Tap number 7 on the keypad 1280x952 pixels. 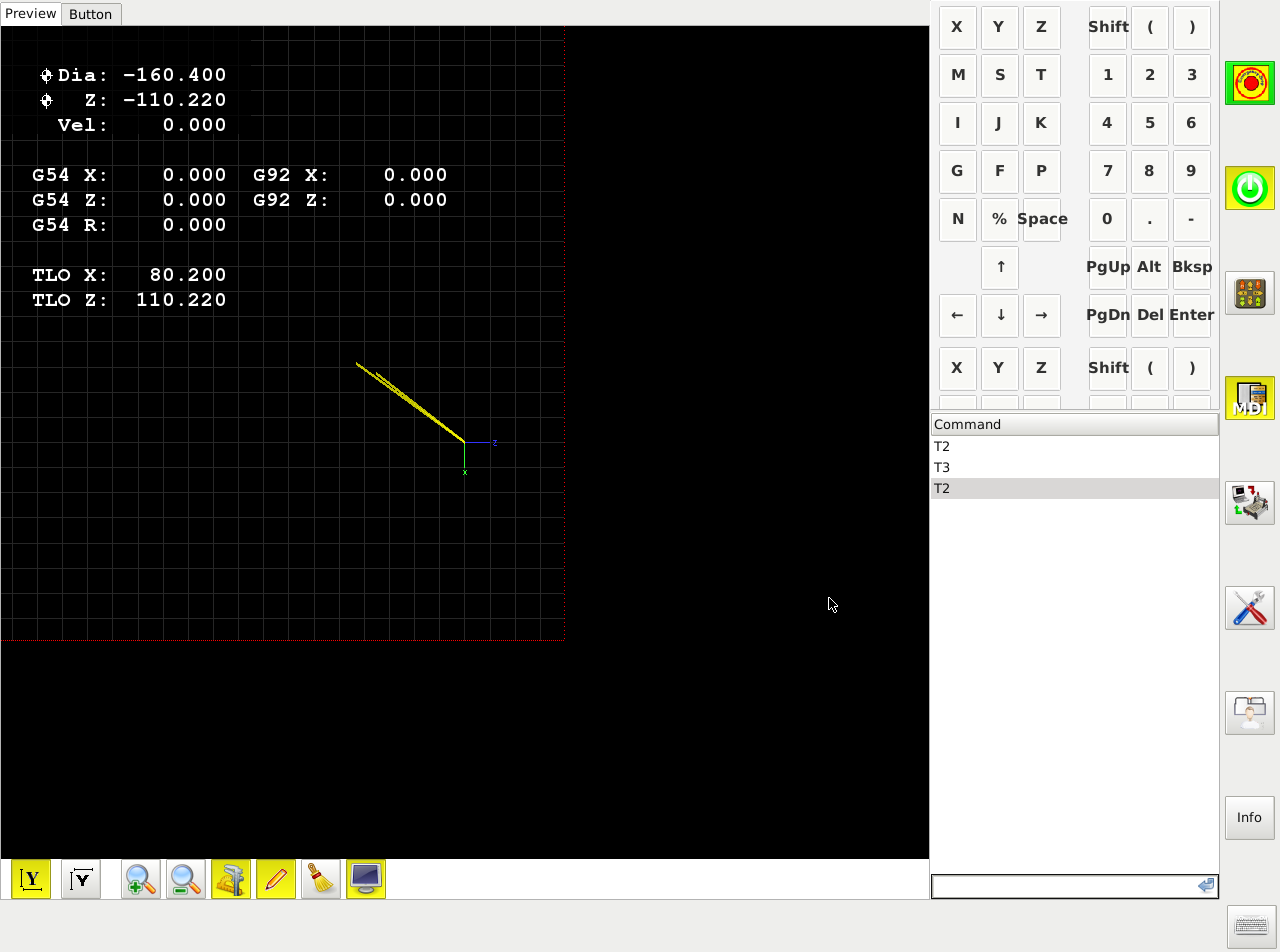(1108, 171)
